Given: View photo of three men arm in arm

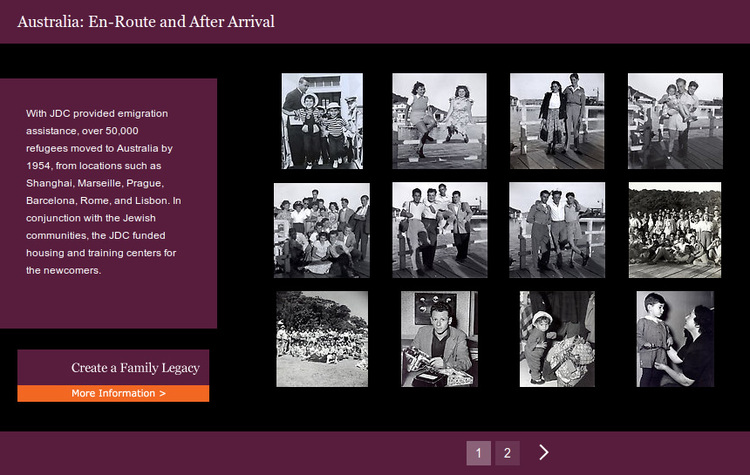Looking at the screenshot, I should point(557,230).
